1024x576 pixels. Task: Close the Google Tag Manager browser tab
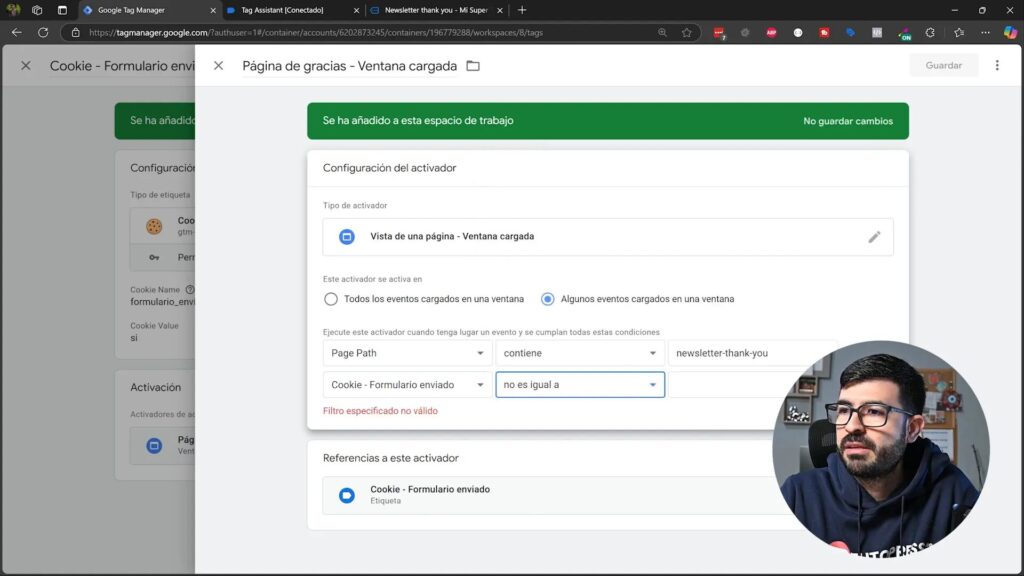pos(213,10)
